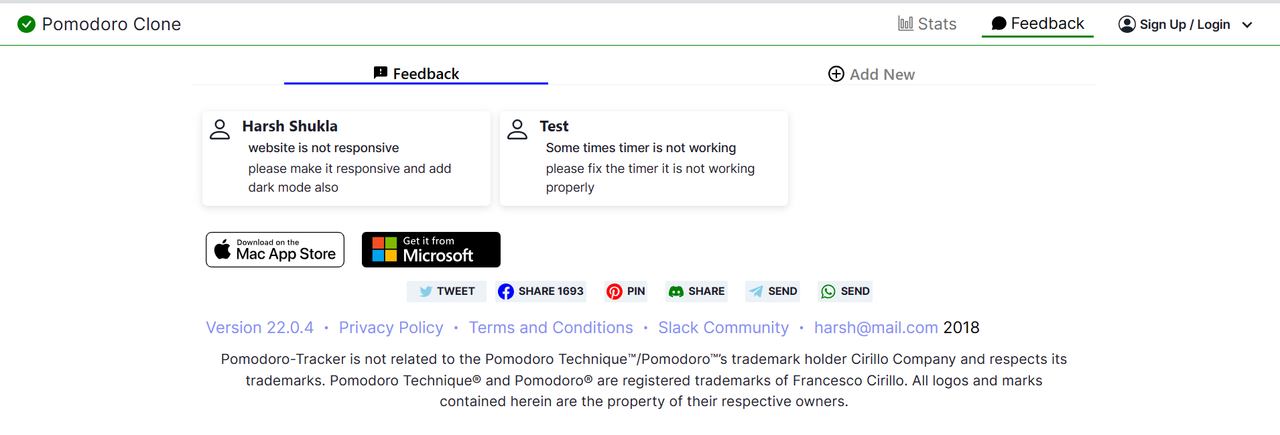
Task: Open the Download on the Mac App Store badge
Action: pyautogui.click(x=275, y=250)
